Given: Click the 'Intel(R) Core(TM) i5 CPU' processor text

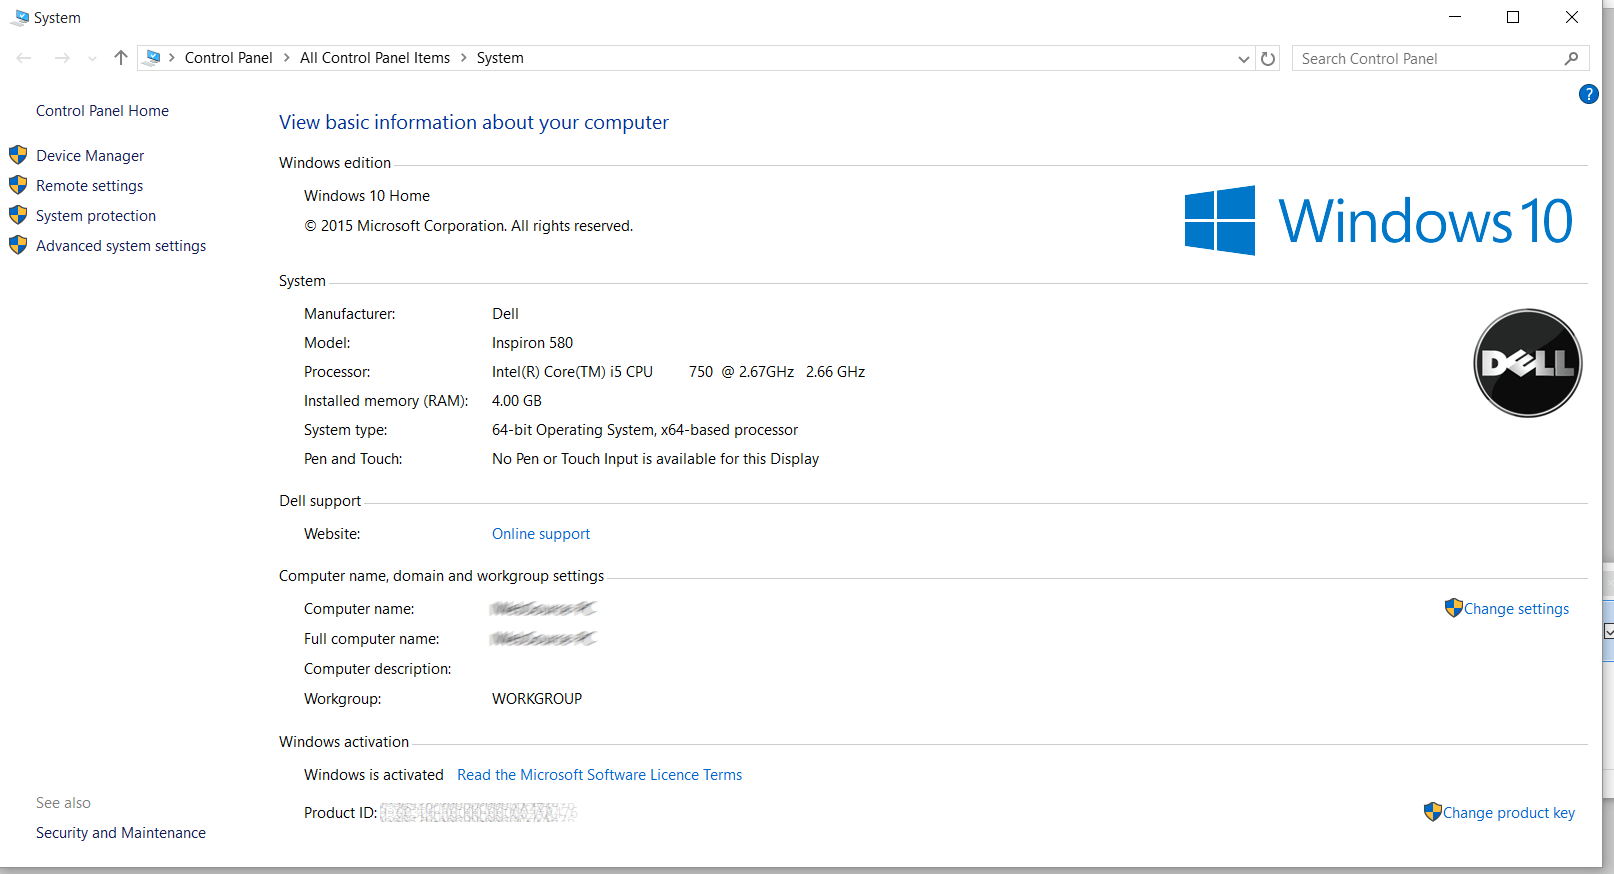Looking at the screenshot, I should pos(572,372).
